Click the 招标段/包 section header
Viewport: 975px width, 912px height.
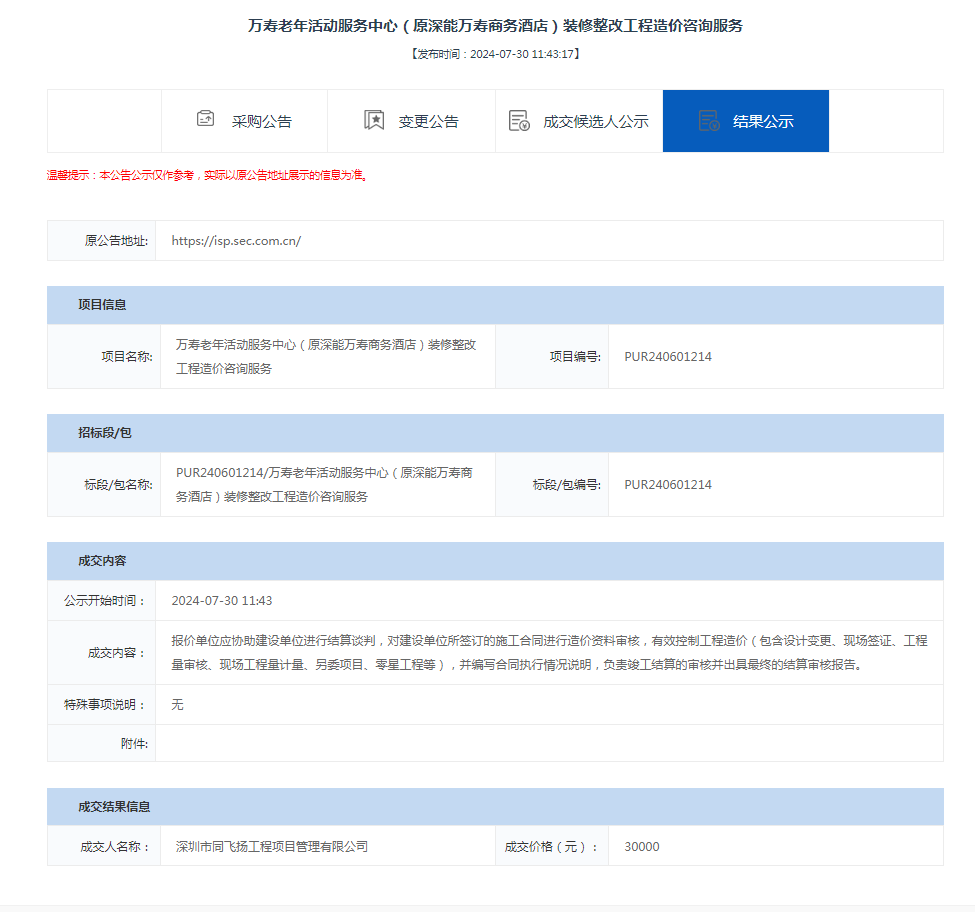click(x=105, y=433)
